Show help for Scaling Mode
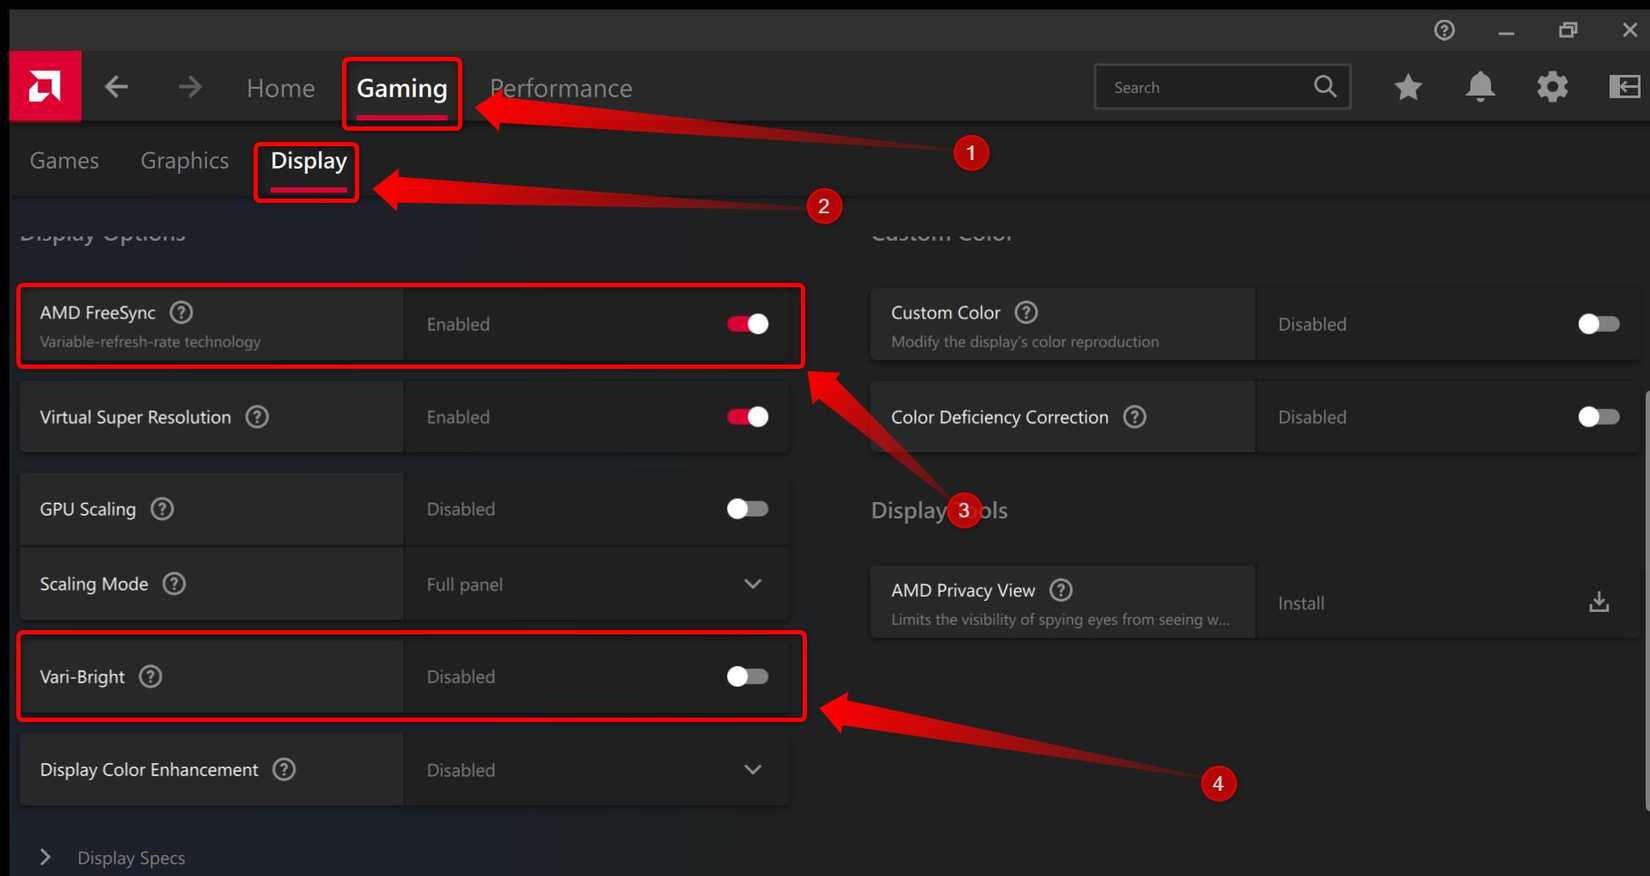 pyautogui.click(x=174, y=584)
